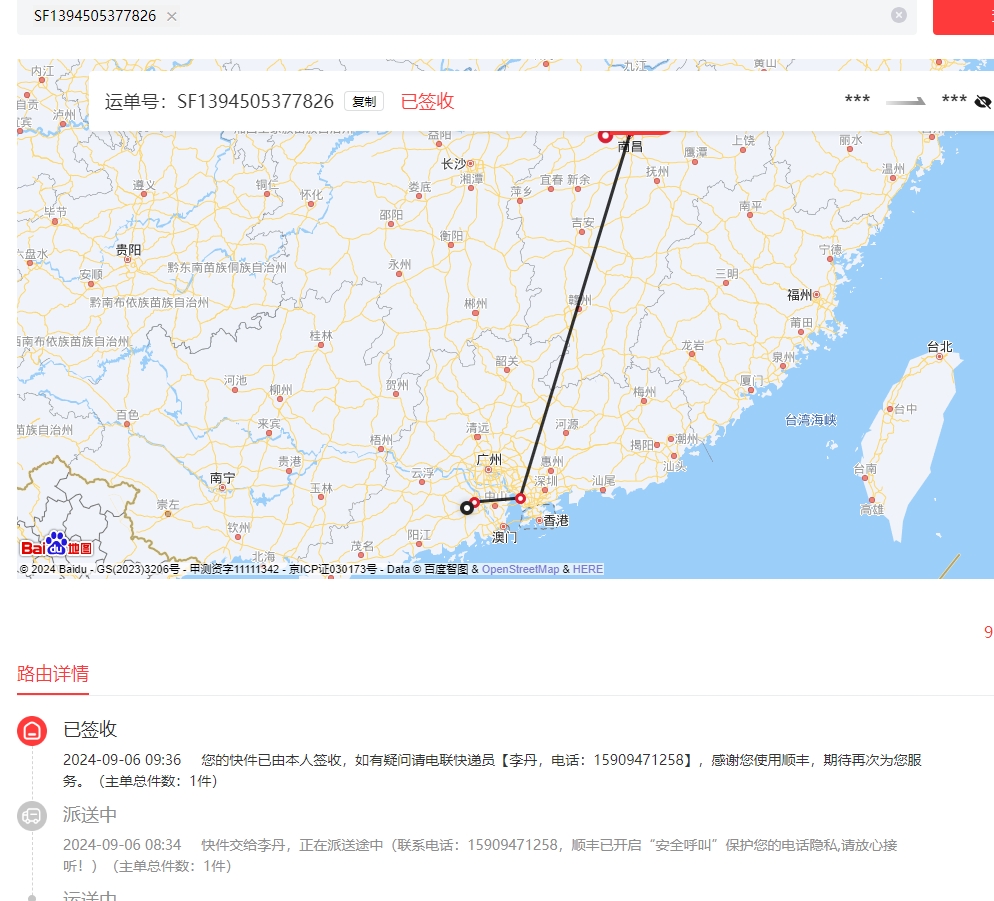Click the 梅州 label on the map

(644, 392)
